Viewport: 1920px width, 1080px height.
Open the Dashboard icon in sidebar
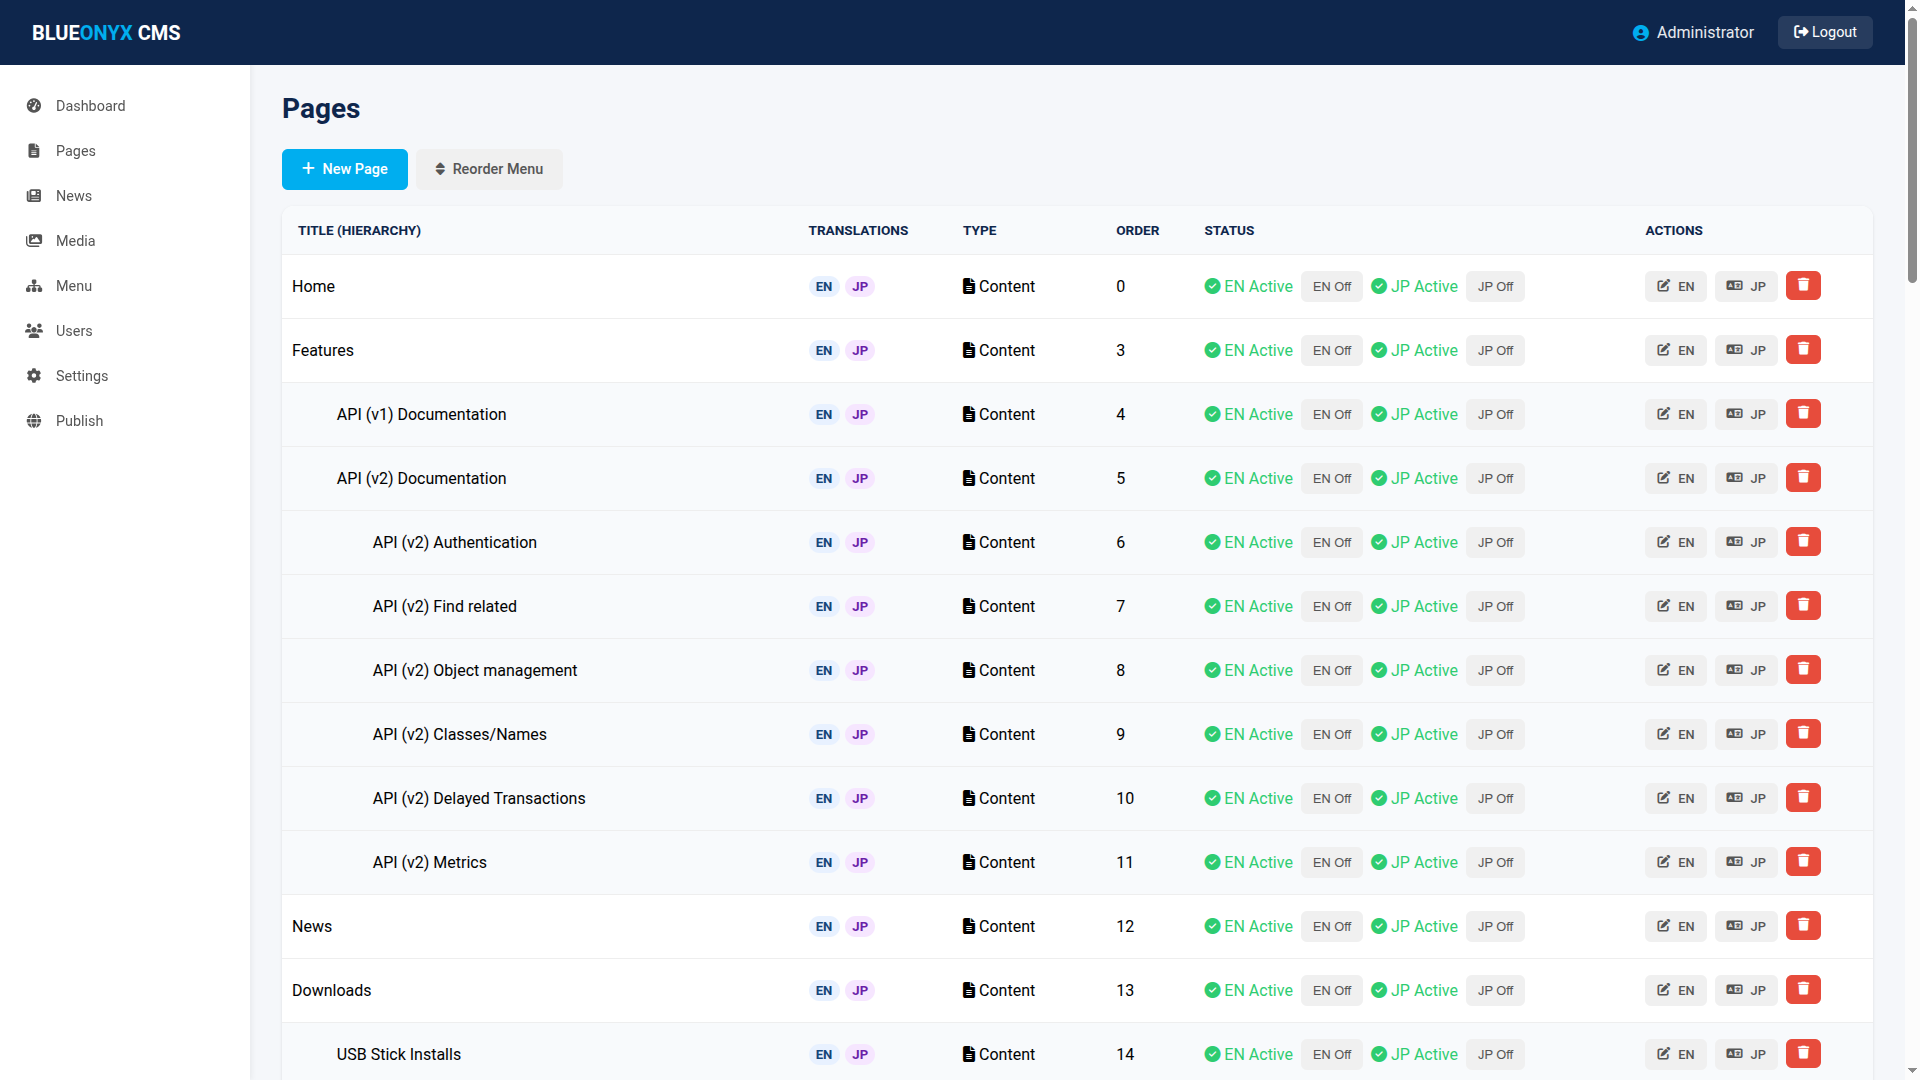34,106
